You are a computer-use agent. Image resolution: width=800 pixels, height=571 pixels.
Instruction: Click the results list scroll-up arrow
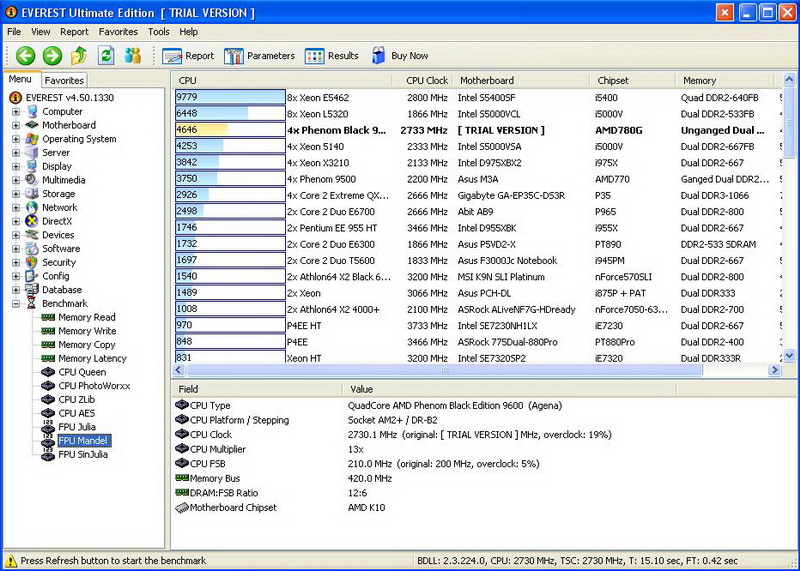(x=789, y=80)
